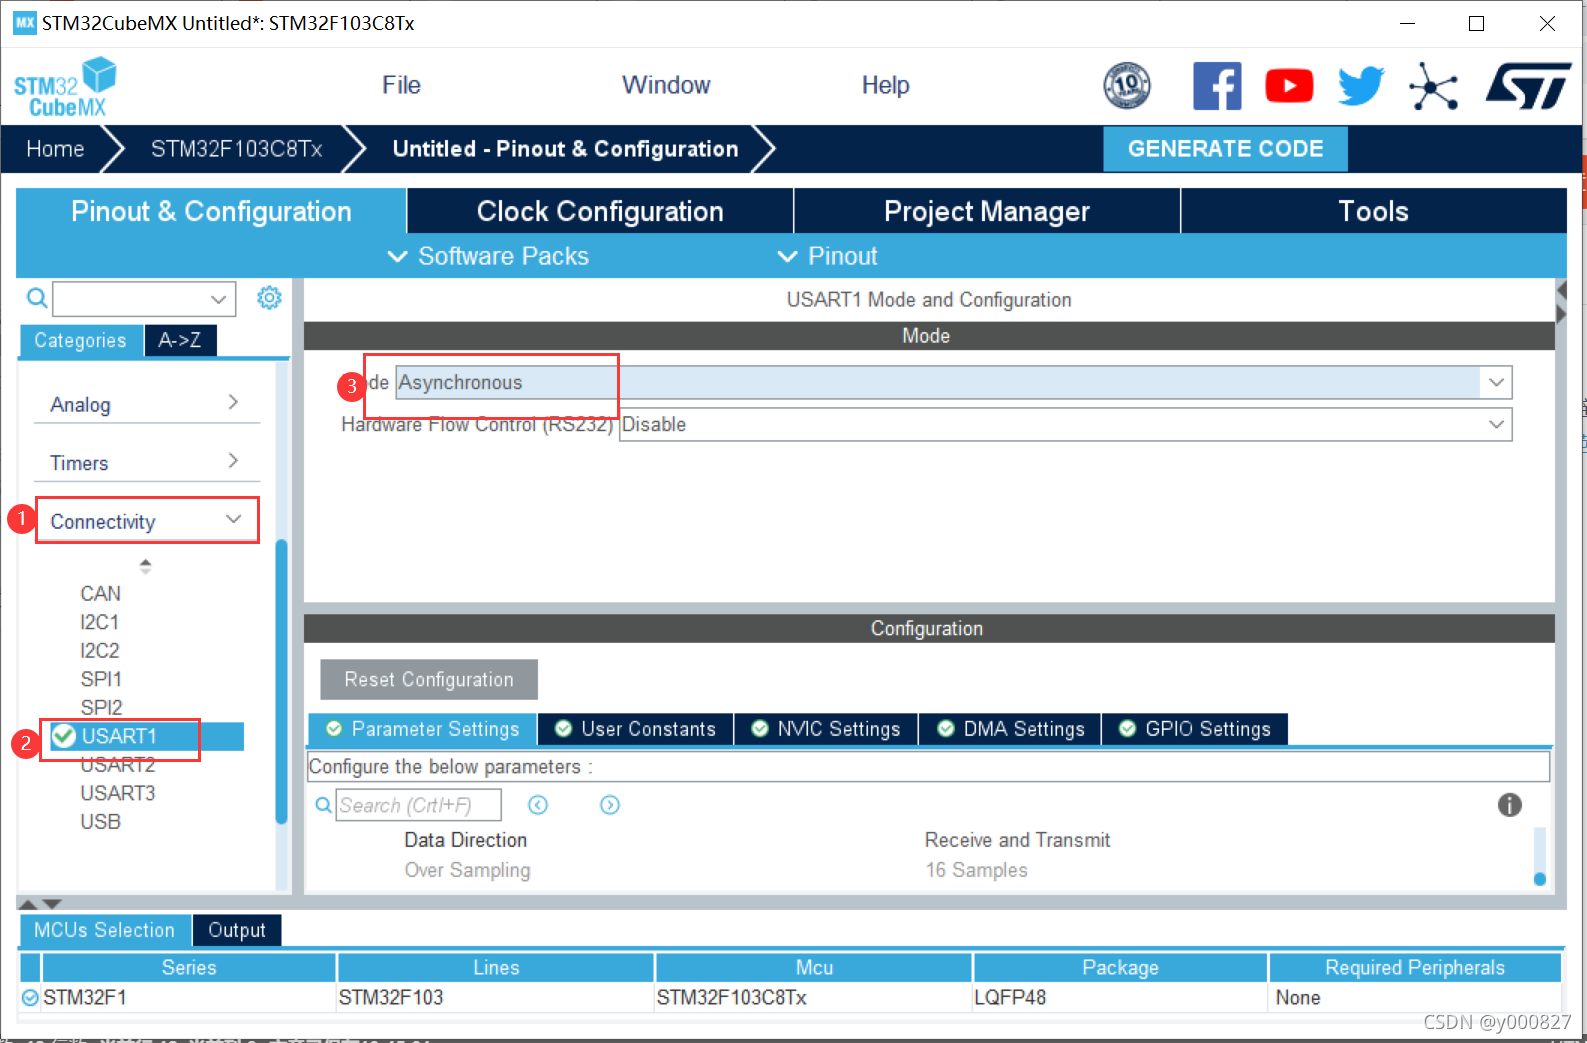Open the File menu
1587x1043 pixels.
coord(401,86)
